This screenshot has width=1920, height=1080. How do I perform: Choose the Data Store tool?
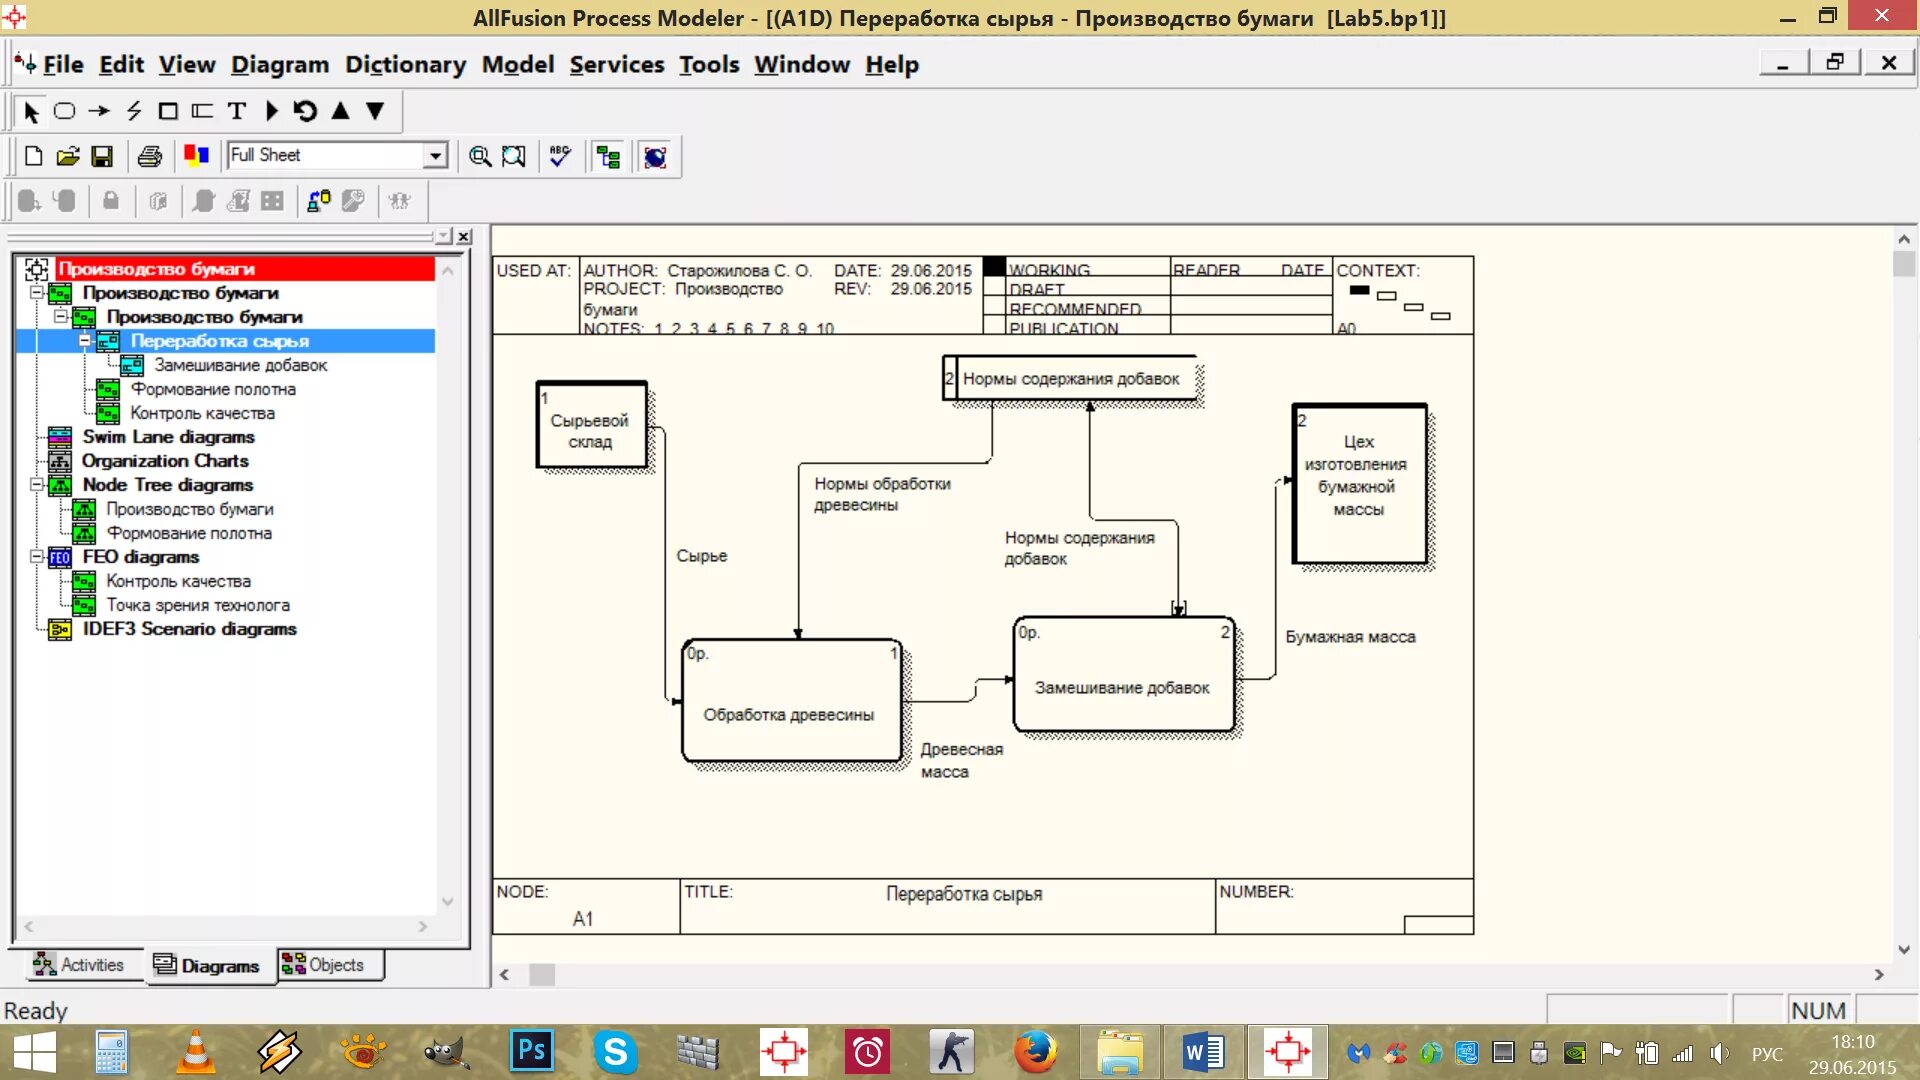coord(202,111)
